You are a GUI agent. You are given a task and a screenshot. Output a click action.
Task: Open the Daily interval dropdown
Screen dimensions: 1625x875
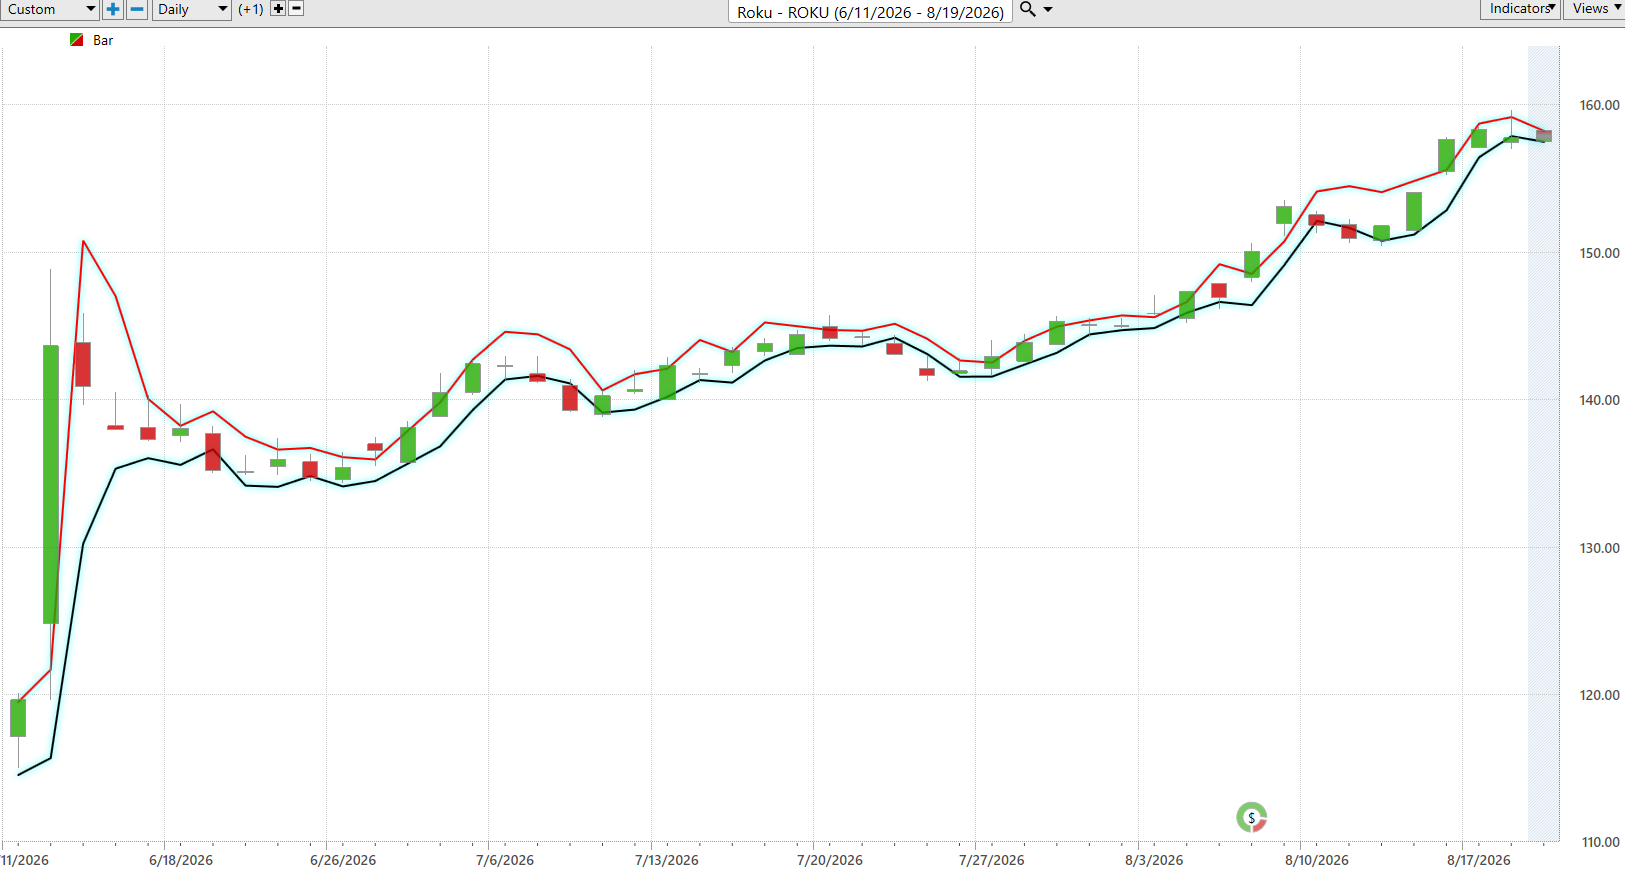(x=193, y=9)
